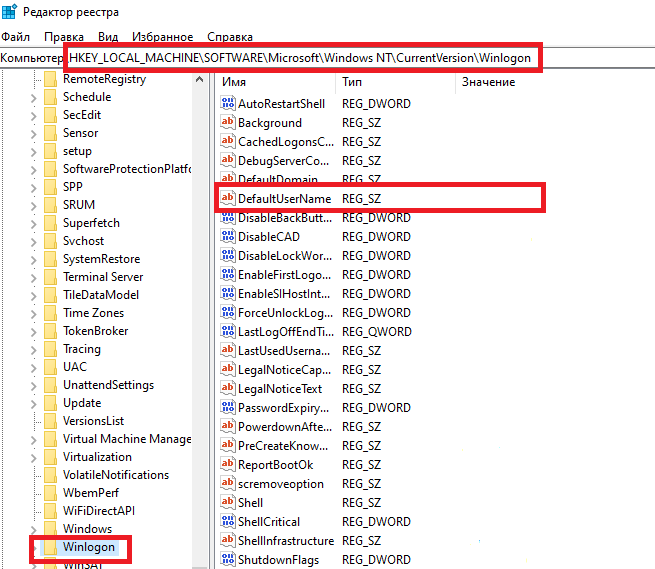Click the WbemPerf folder icon
The height and width of the screenshot is (569, 655).
[51, 493]
